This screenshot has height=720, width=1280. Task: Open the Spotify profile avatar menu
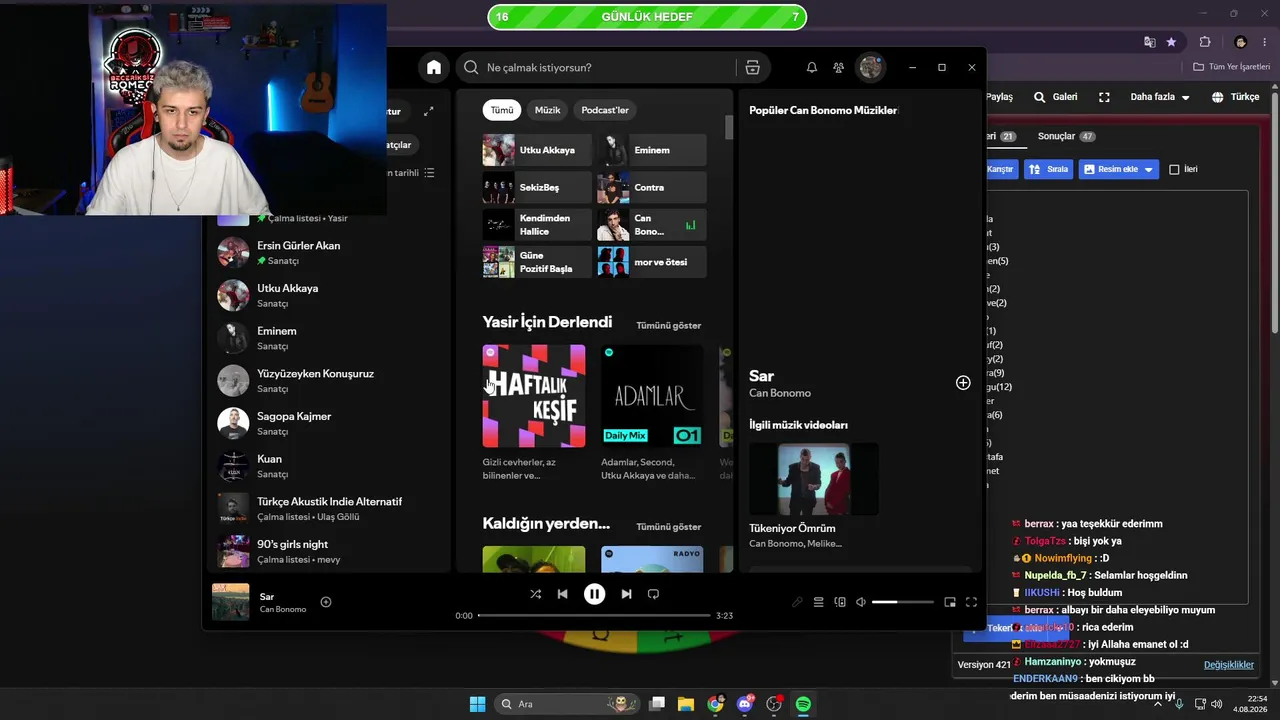click(870, 67)
